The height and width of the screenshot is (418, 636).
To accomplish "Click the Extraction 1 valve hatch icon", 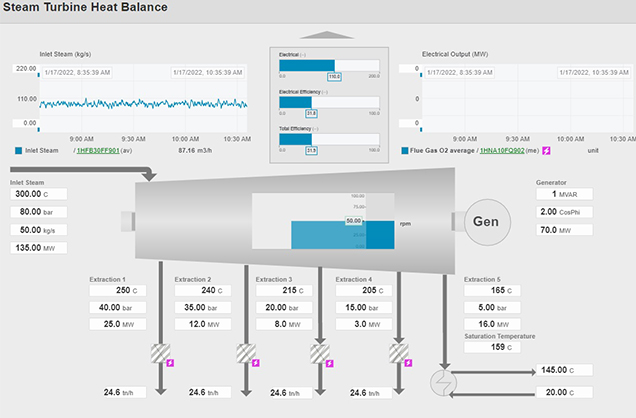I will click(x=159, y=352).
